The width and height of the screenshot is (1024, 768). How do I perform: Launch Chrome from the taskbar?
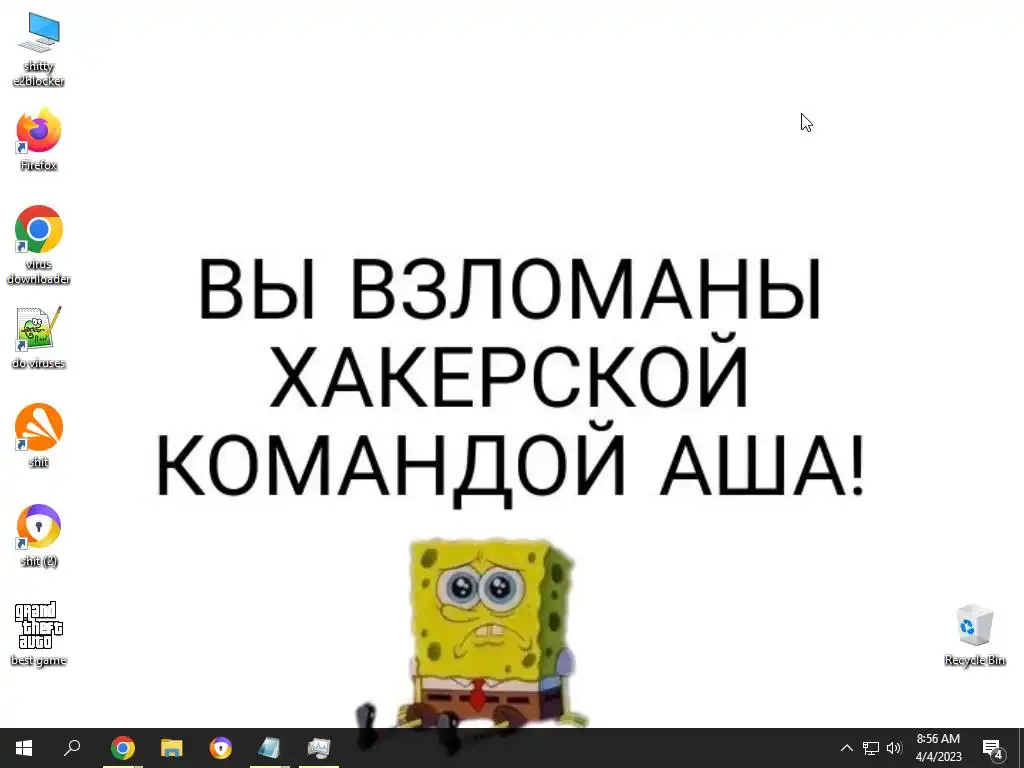[123, 748]
